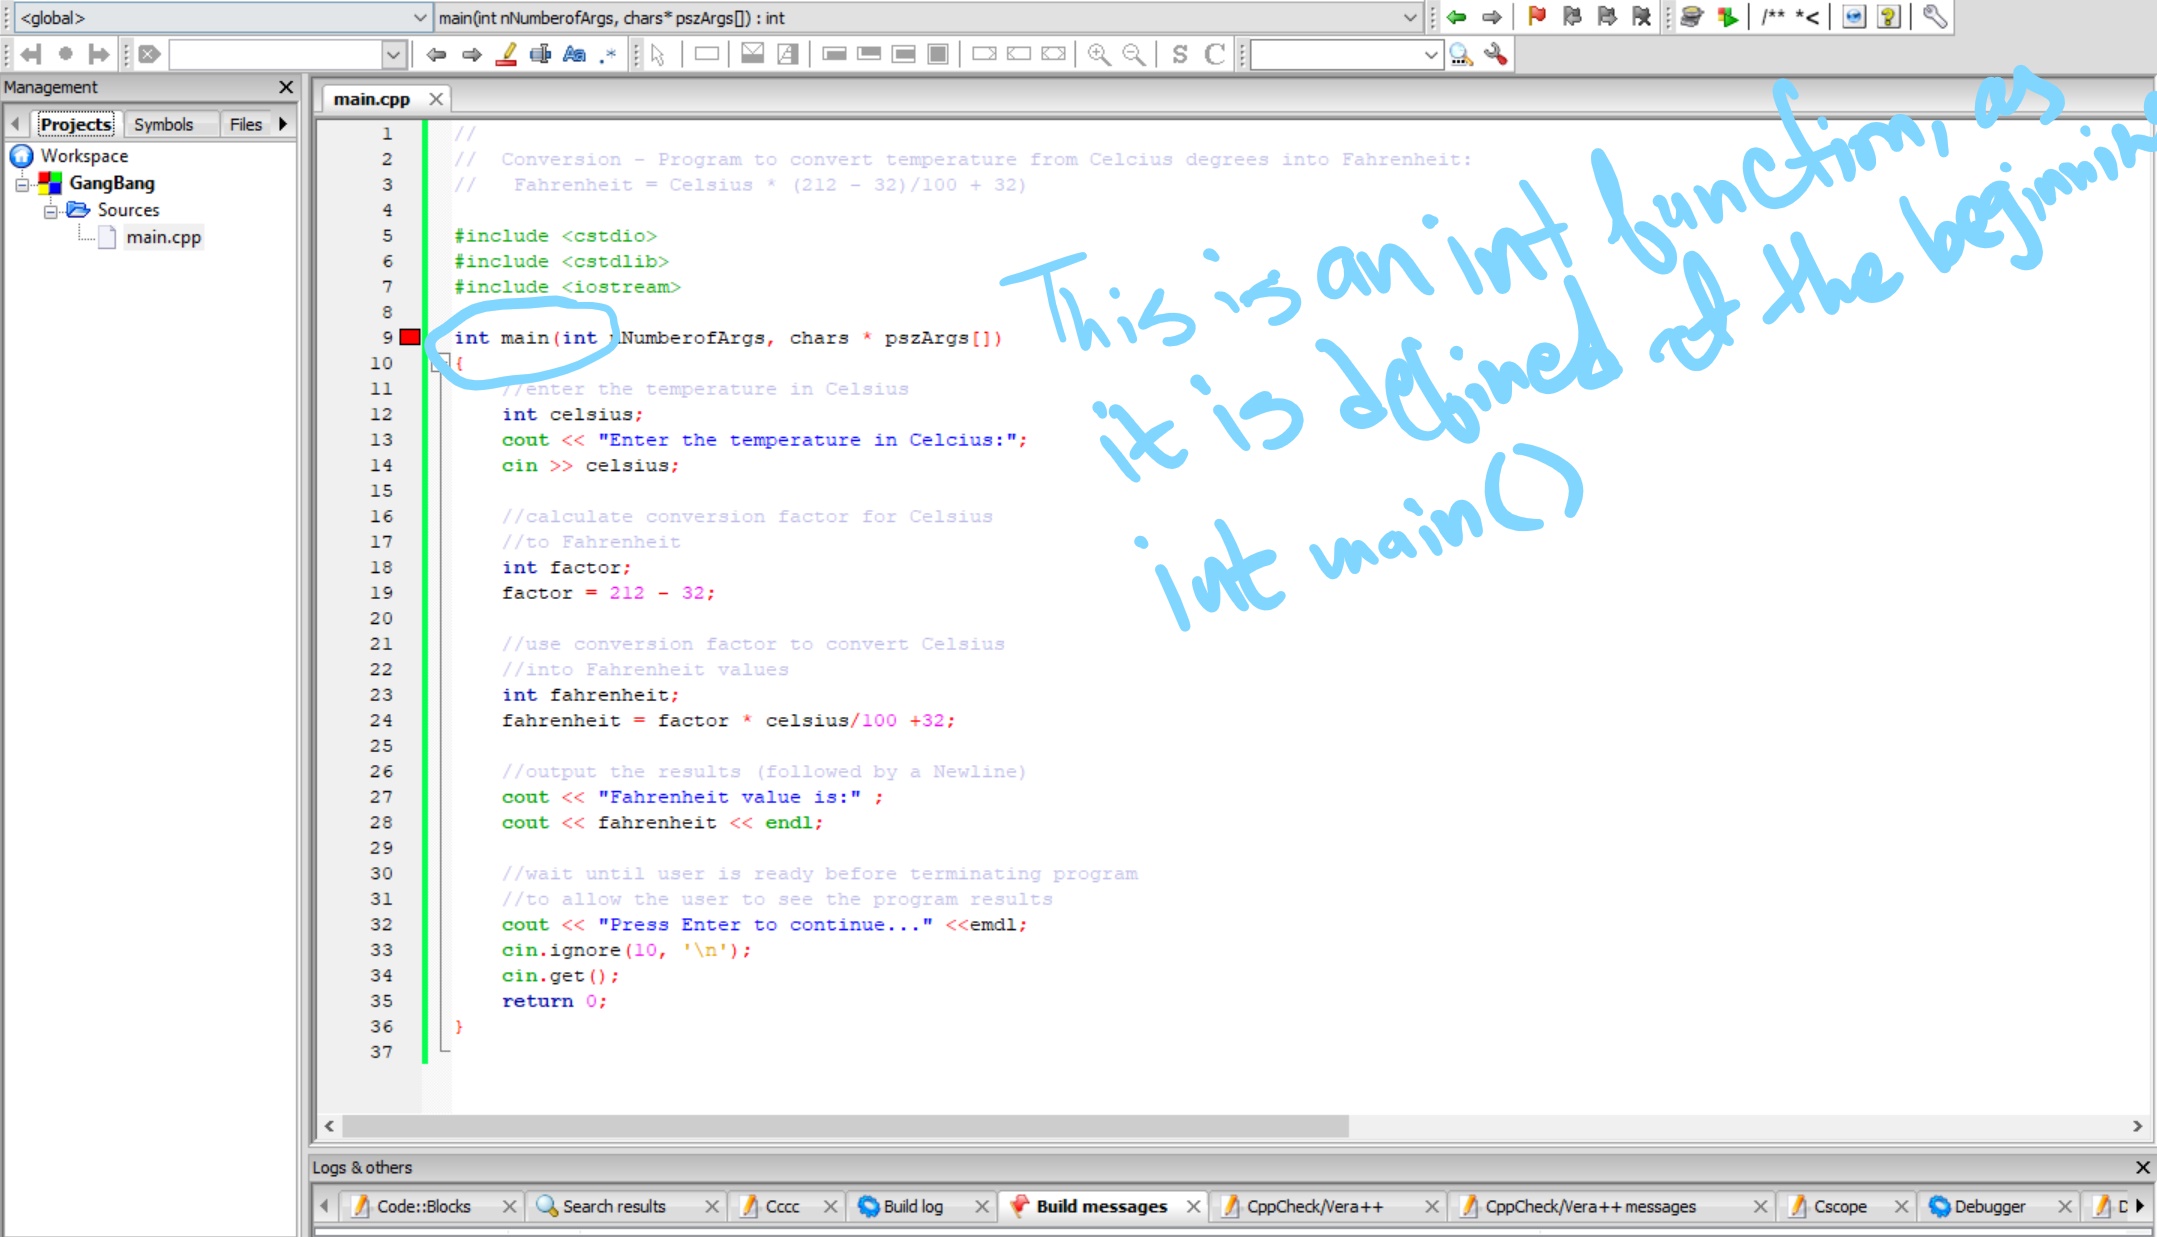
Task: Click the zoom in magnifier icon
Action: pos(1099,54)
